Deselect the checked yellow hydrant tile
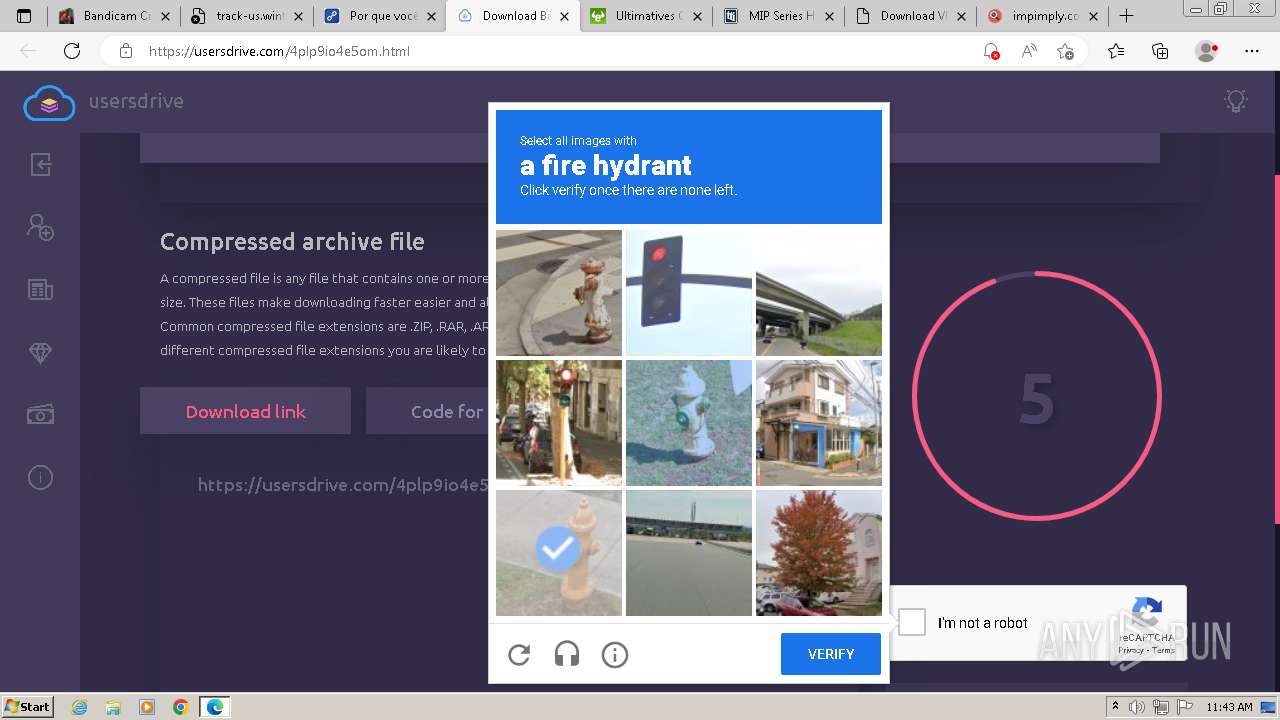1280x720 pixels. tap(559, 553)
